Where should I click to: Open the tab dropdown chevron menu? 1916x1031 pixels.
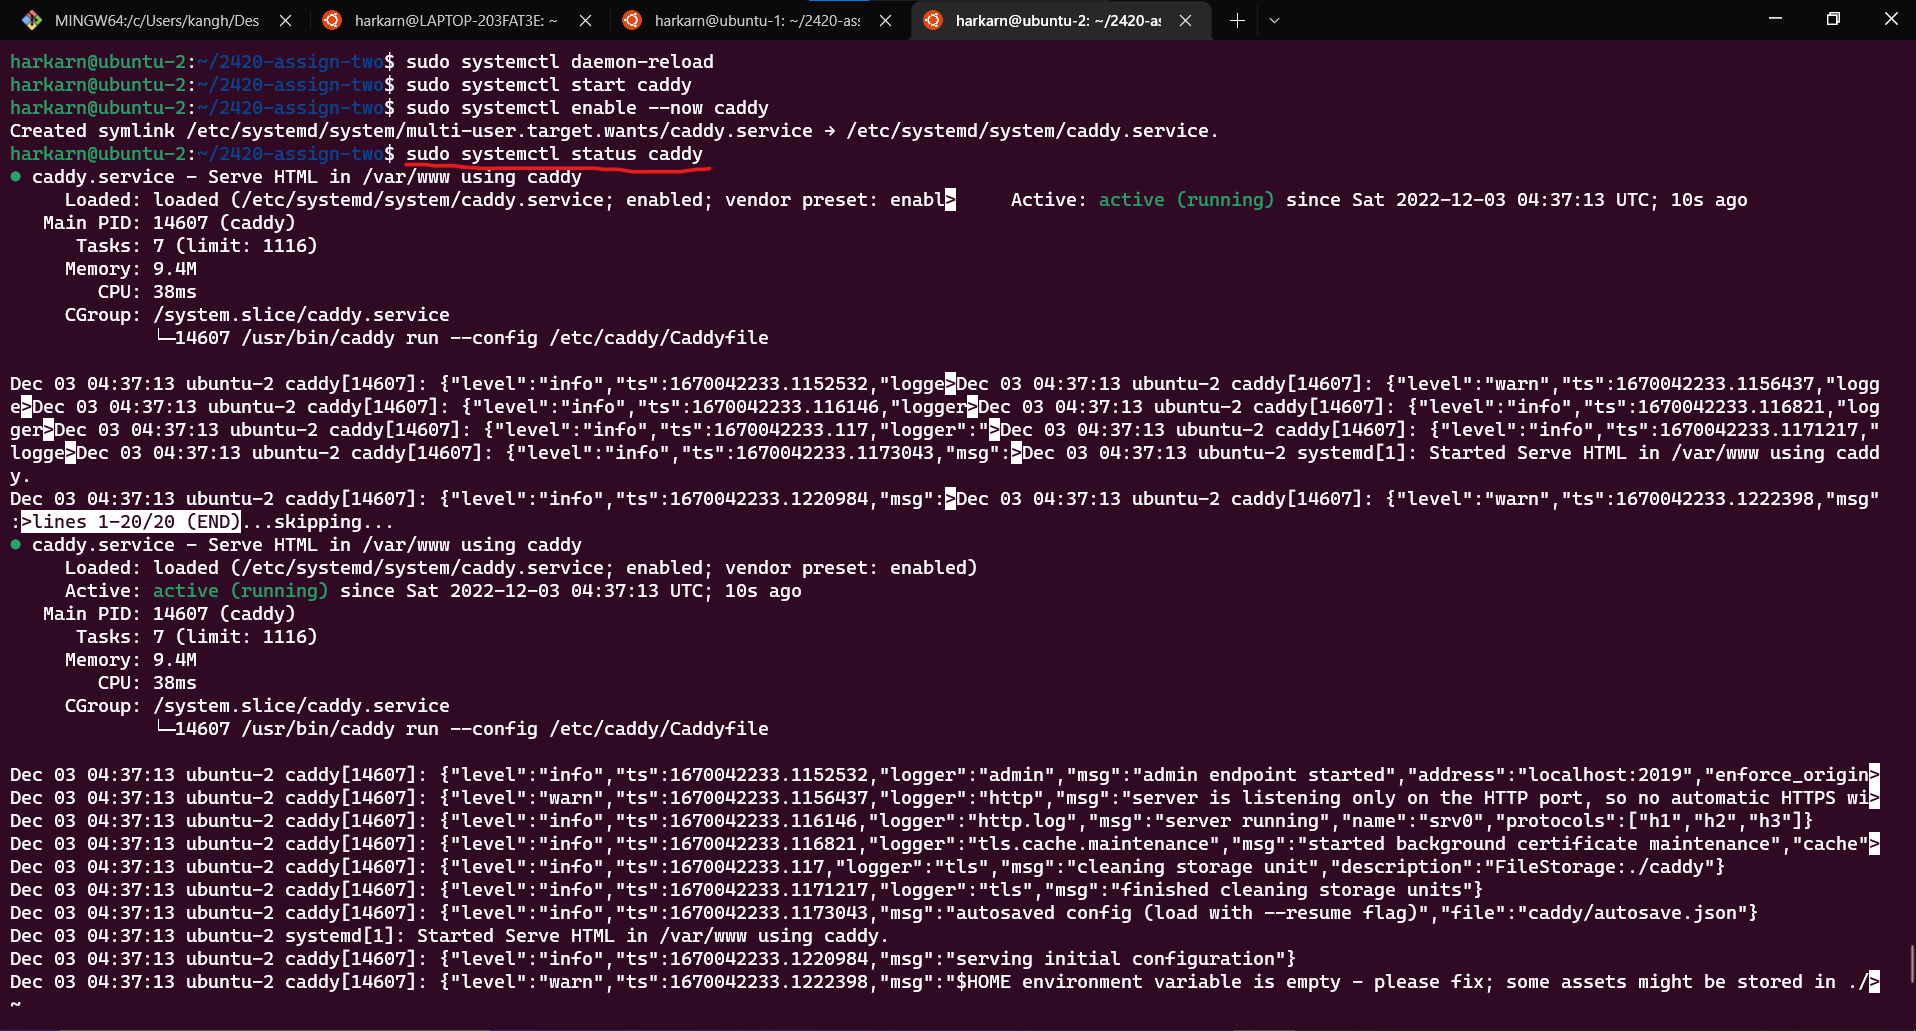tap(1274, 20)
